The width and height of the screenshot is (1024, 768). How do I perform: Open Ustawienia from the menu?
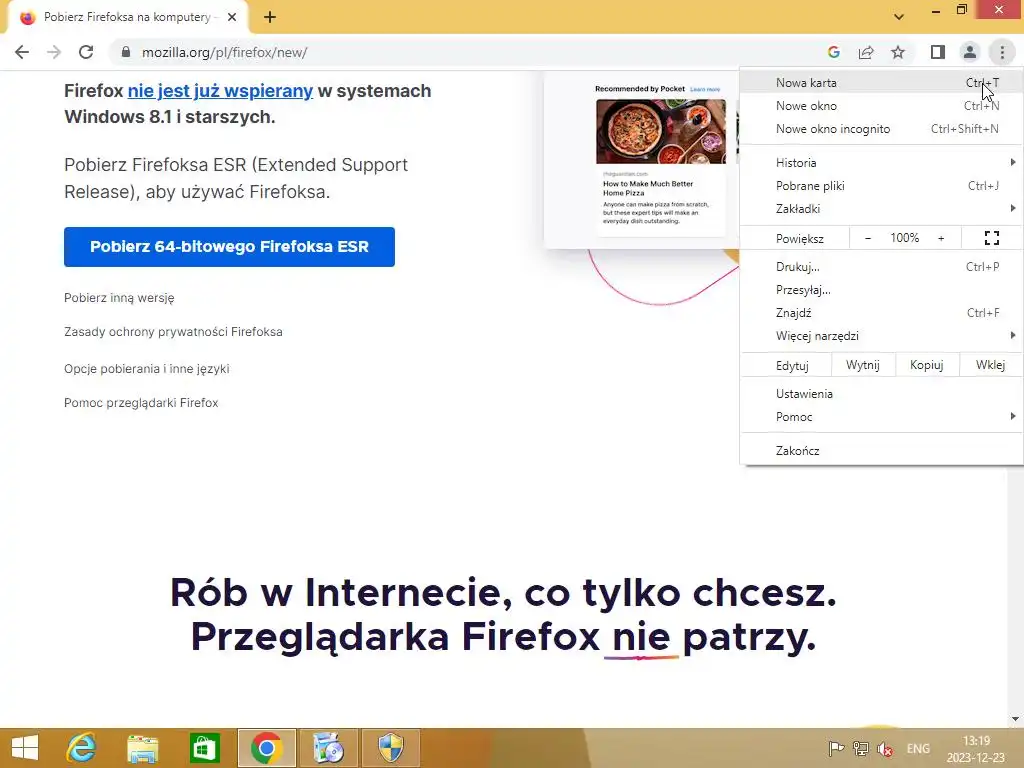882,394
